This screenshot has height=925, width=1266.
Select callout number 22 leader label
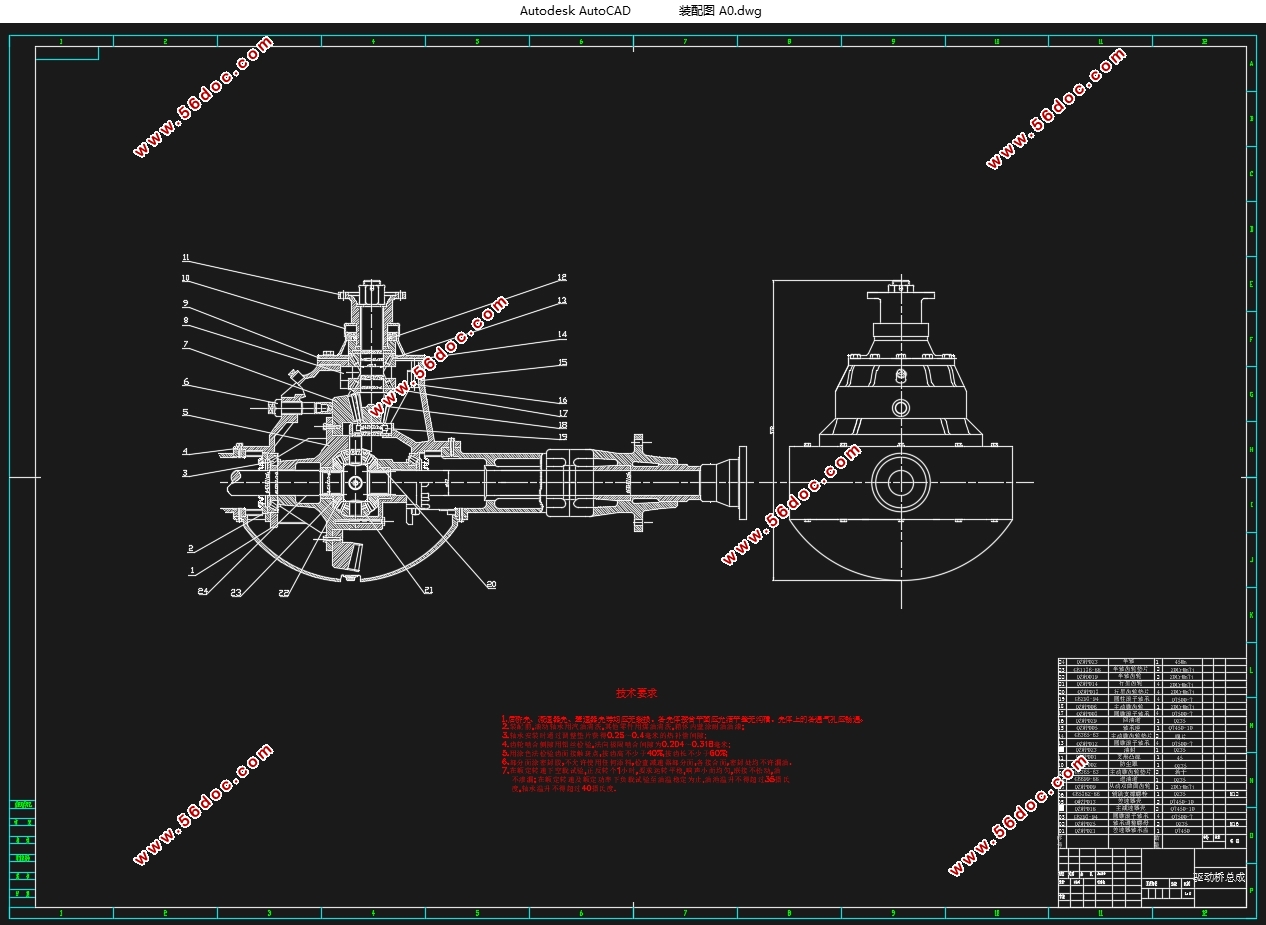point(284,593)
